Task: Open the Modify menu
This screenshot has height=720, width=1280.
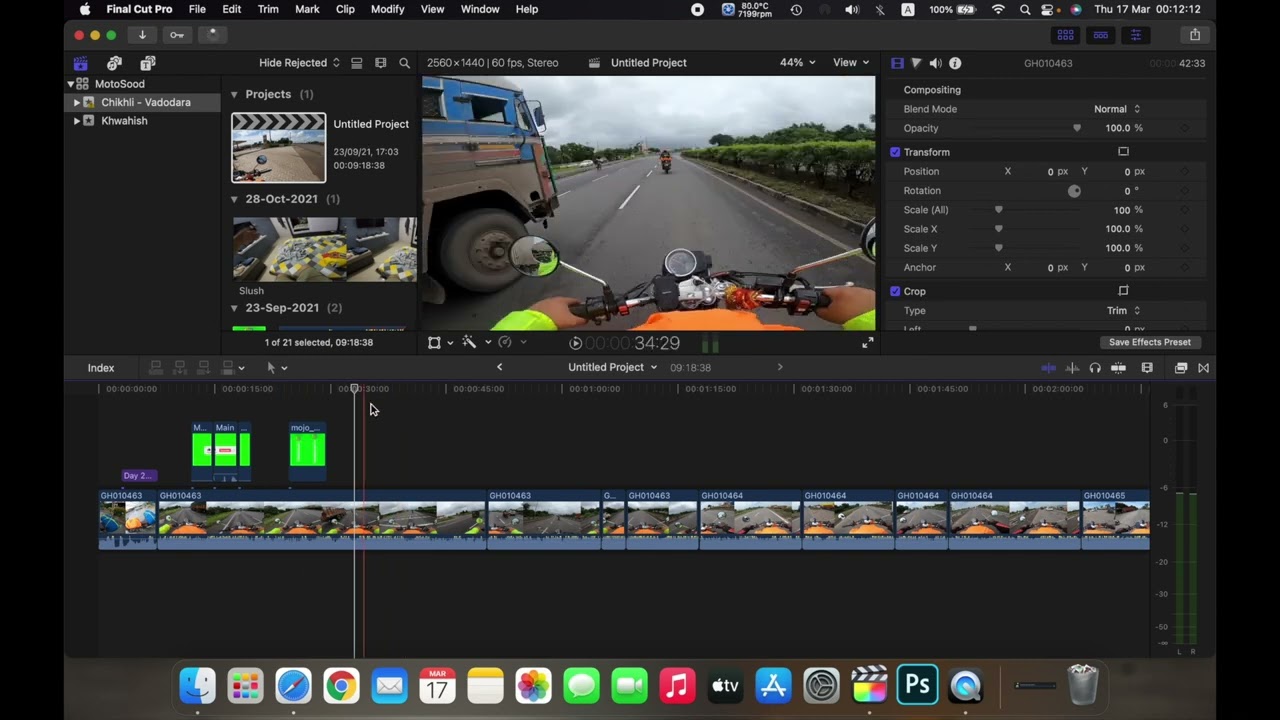Action: (387, 9)
